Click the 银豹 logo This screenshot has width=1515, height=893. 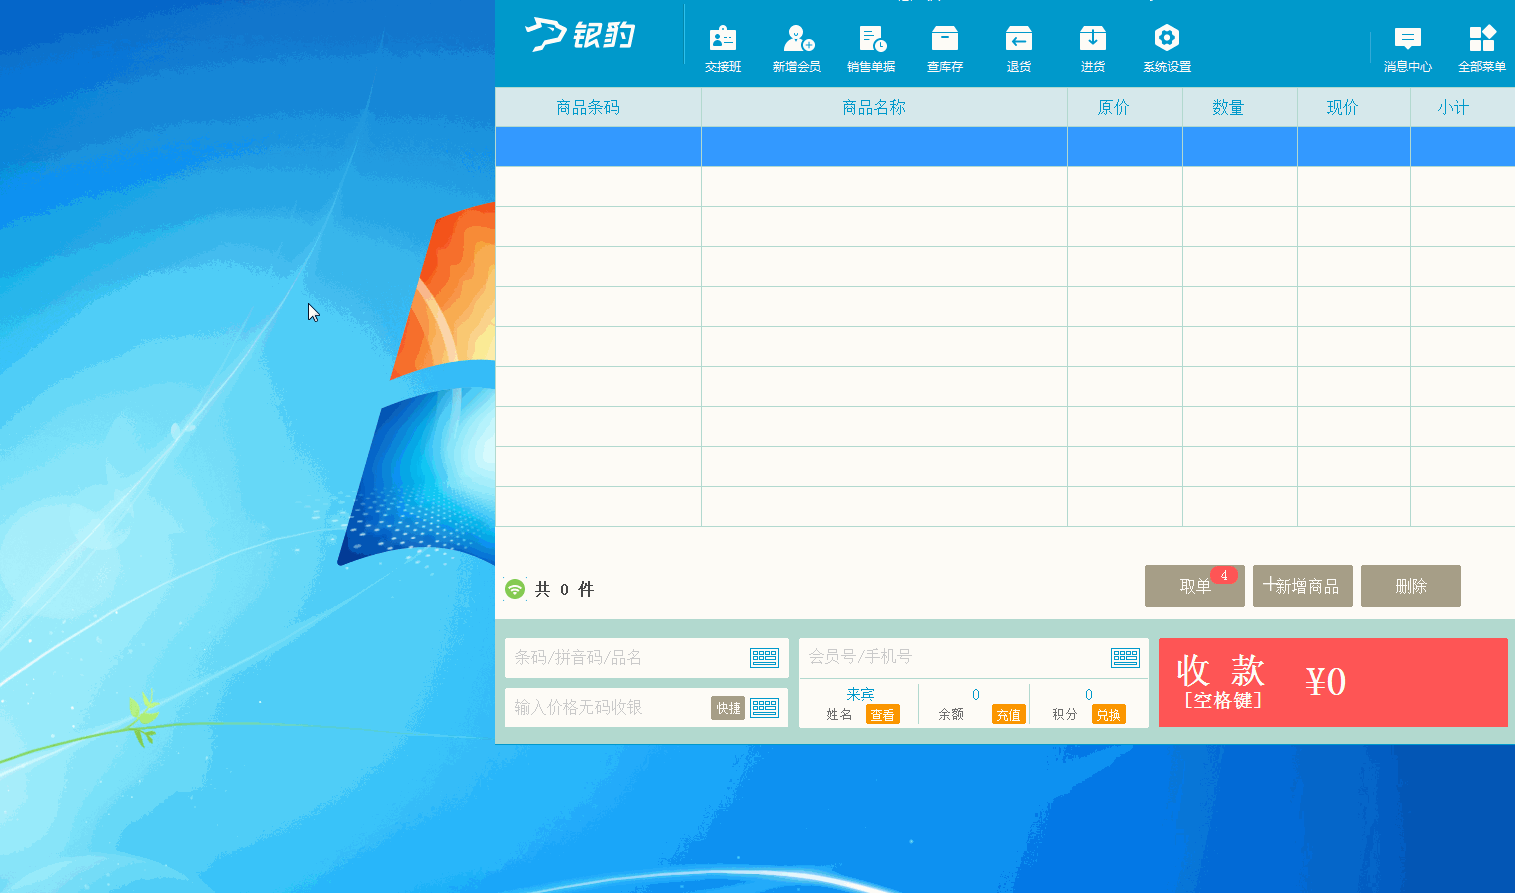click(580, 35)
